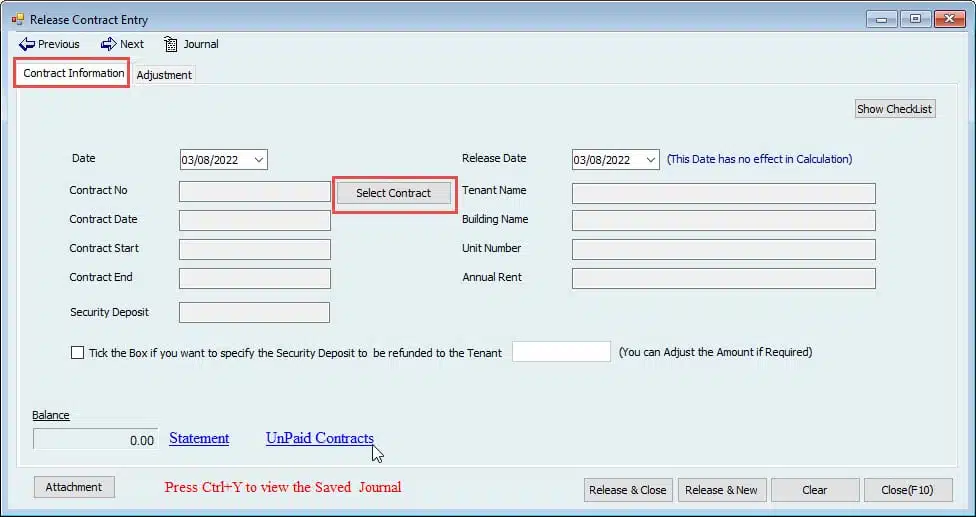Click the refund amount input box

point(561,352)
